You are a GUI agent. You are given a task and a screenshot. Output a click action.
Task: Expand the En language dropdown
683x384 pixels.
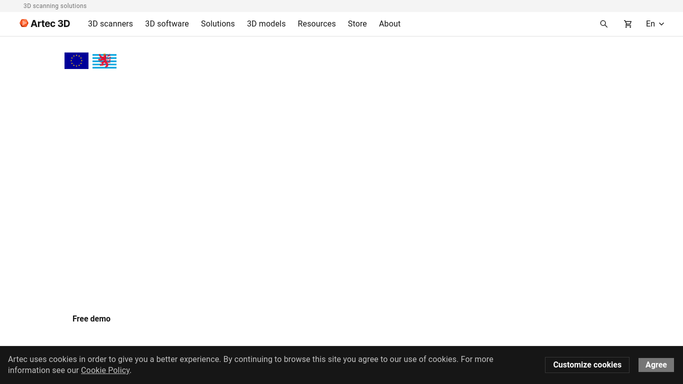coord(655,24)
